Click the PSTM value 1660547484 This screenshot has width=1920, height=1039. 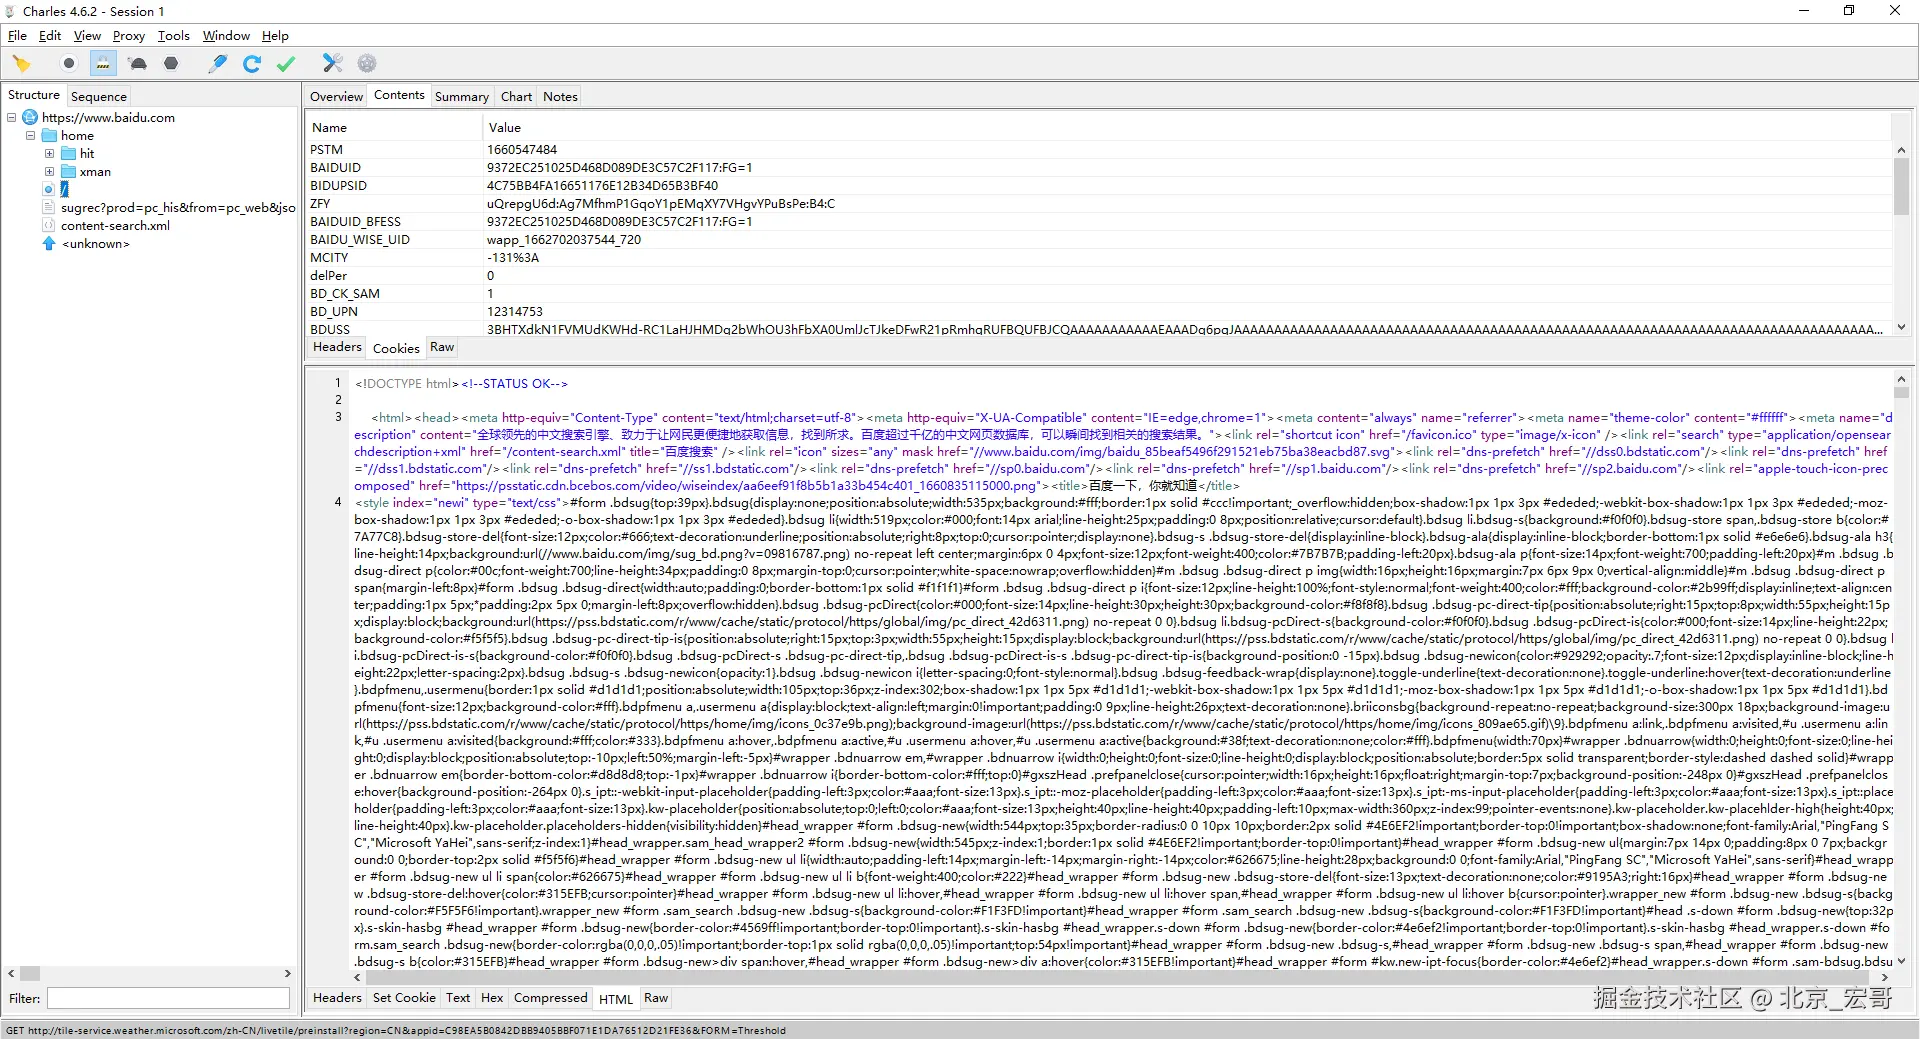pyautogui.click(x=522, y=150)
